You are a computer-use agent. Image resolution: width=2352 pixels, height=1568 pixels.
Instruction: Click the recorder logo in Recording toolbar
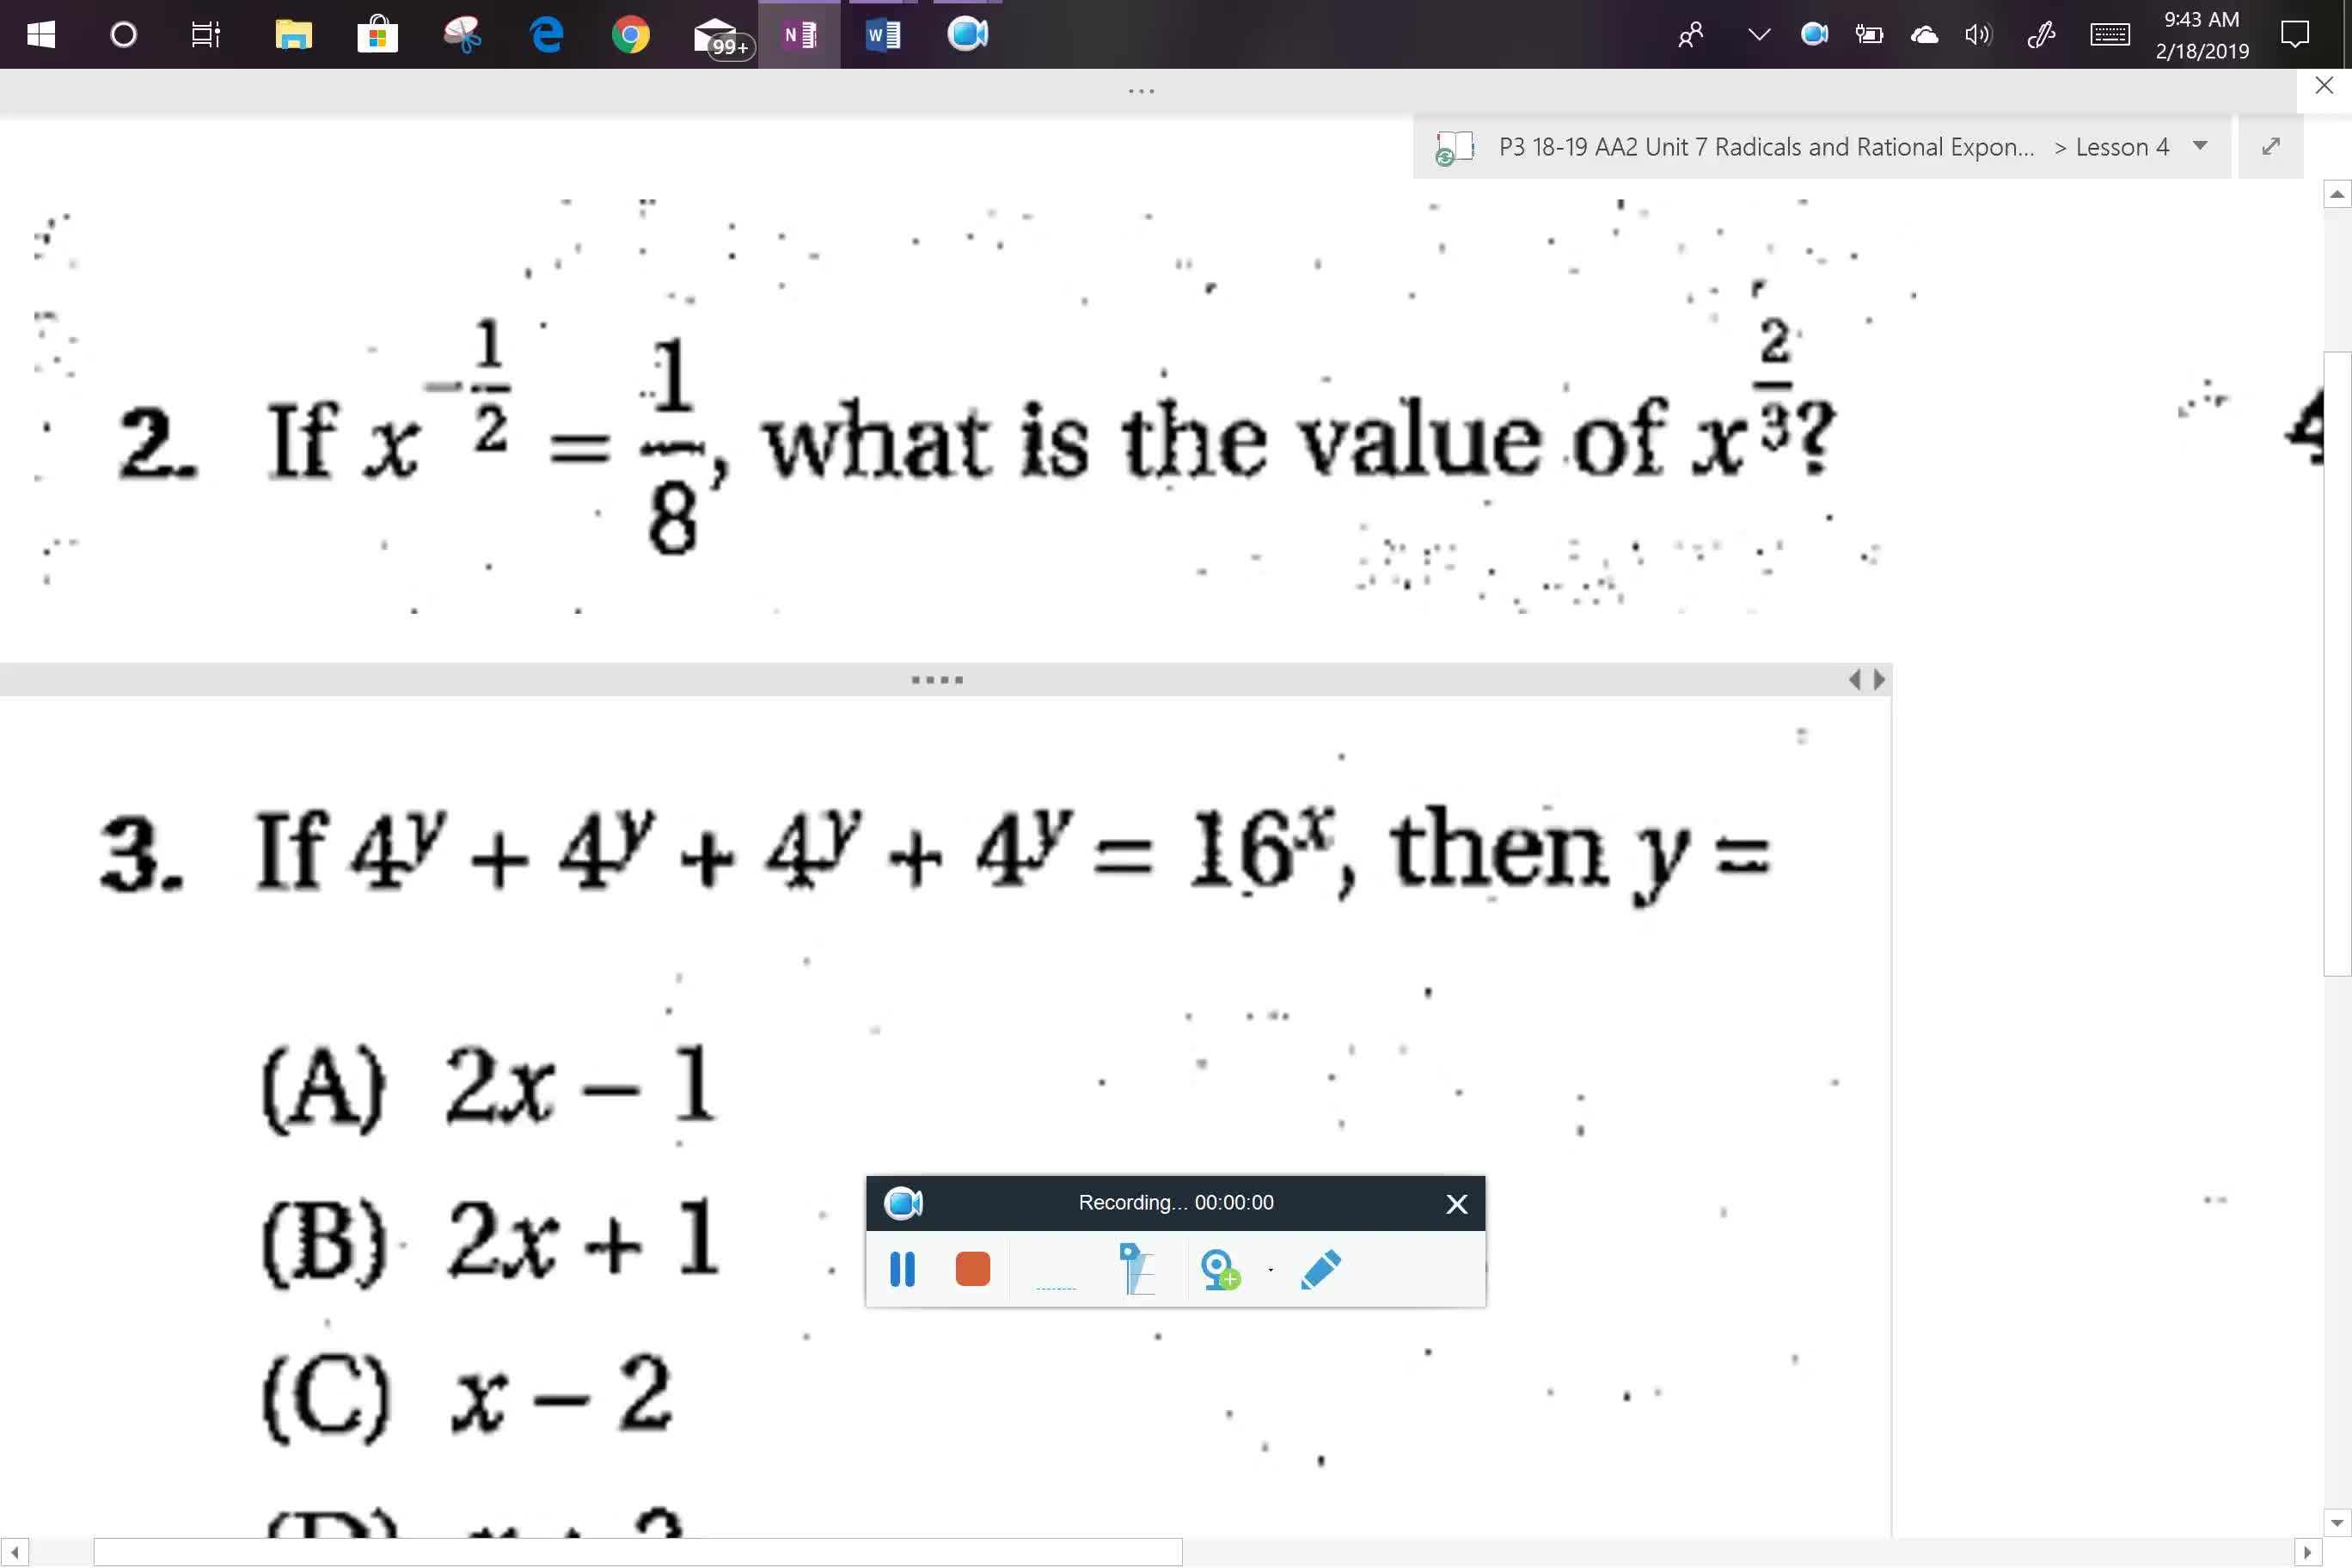coord(903,1203)
